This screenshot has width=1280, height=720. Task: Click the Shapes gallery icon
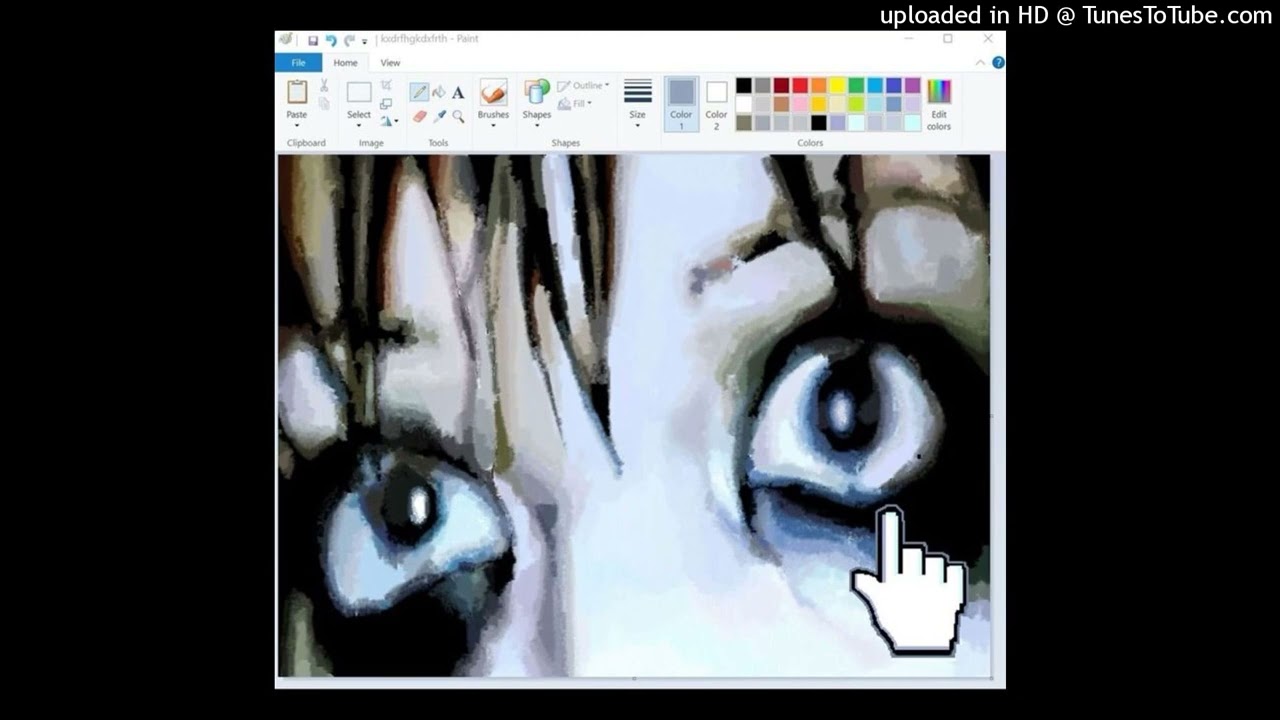point(537,92)
